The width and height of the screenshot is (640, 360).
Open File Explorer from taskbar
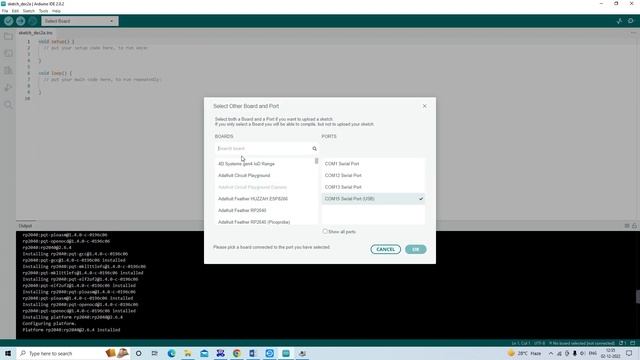tap(188, 353)
